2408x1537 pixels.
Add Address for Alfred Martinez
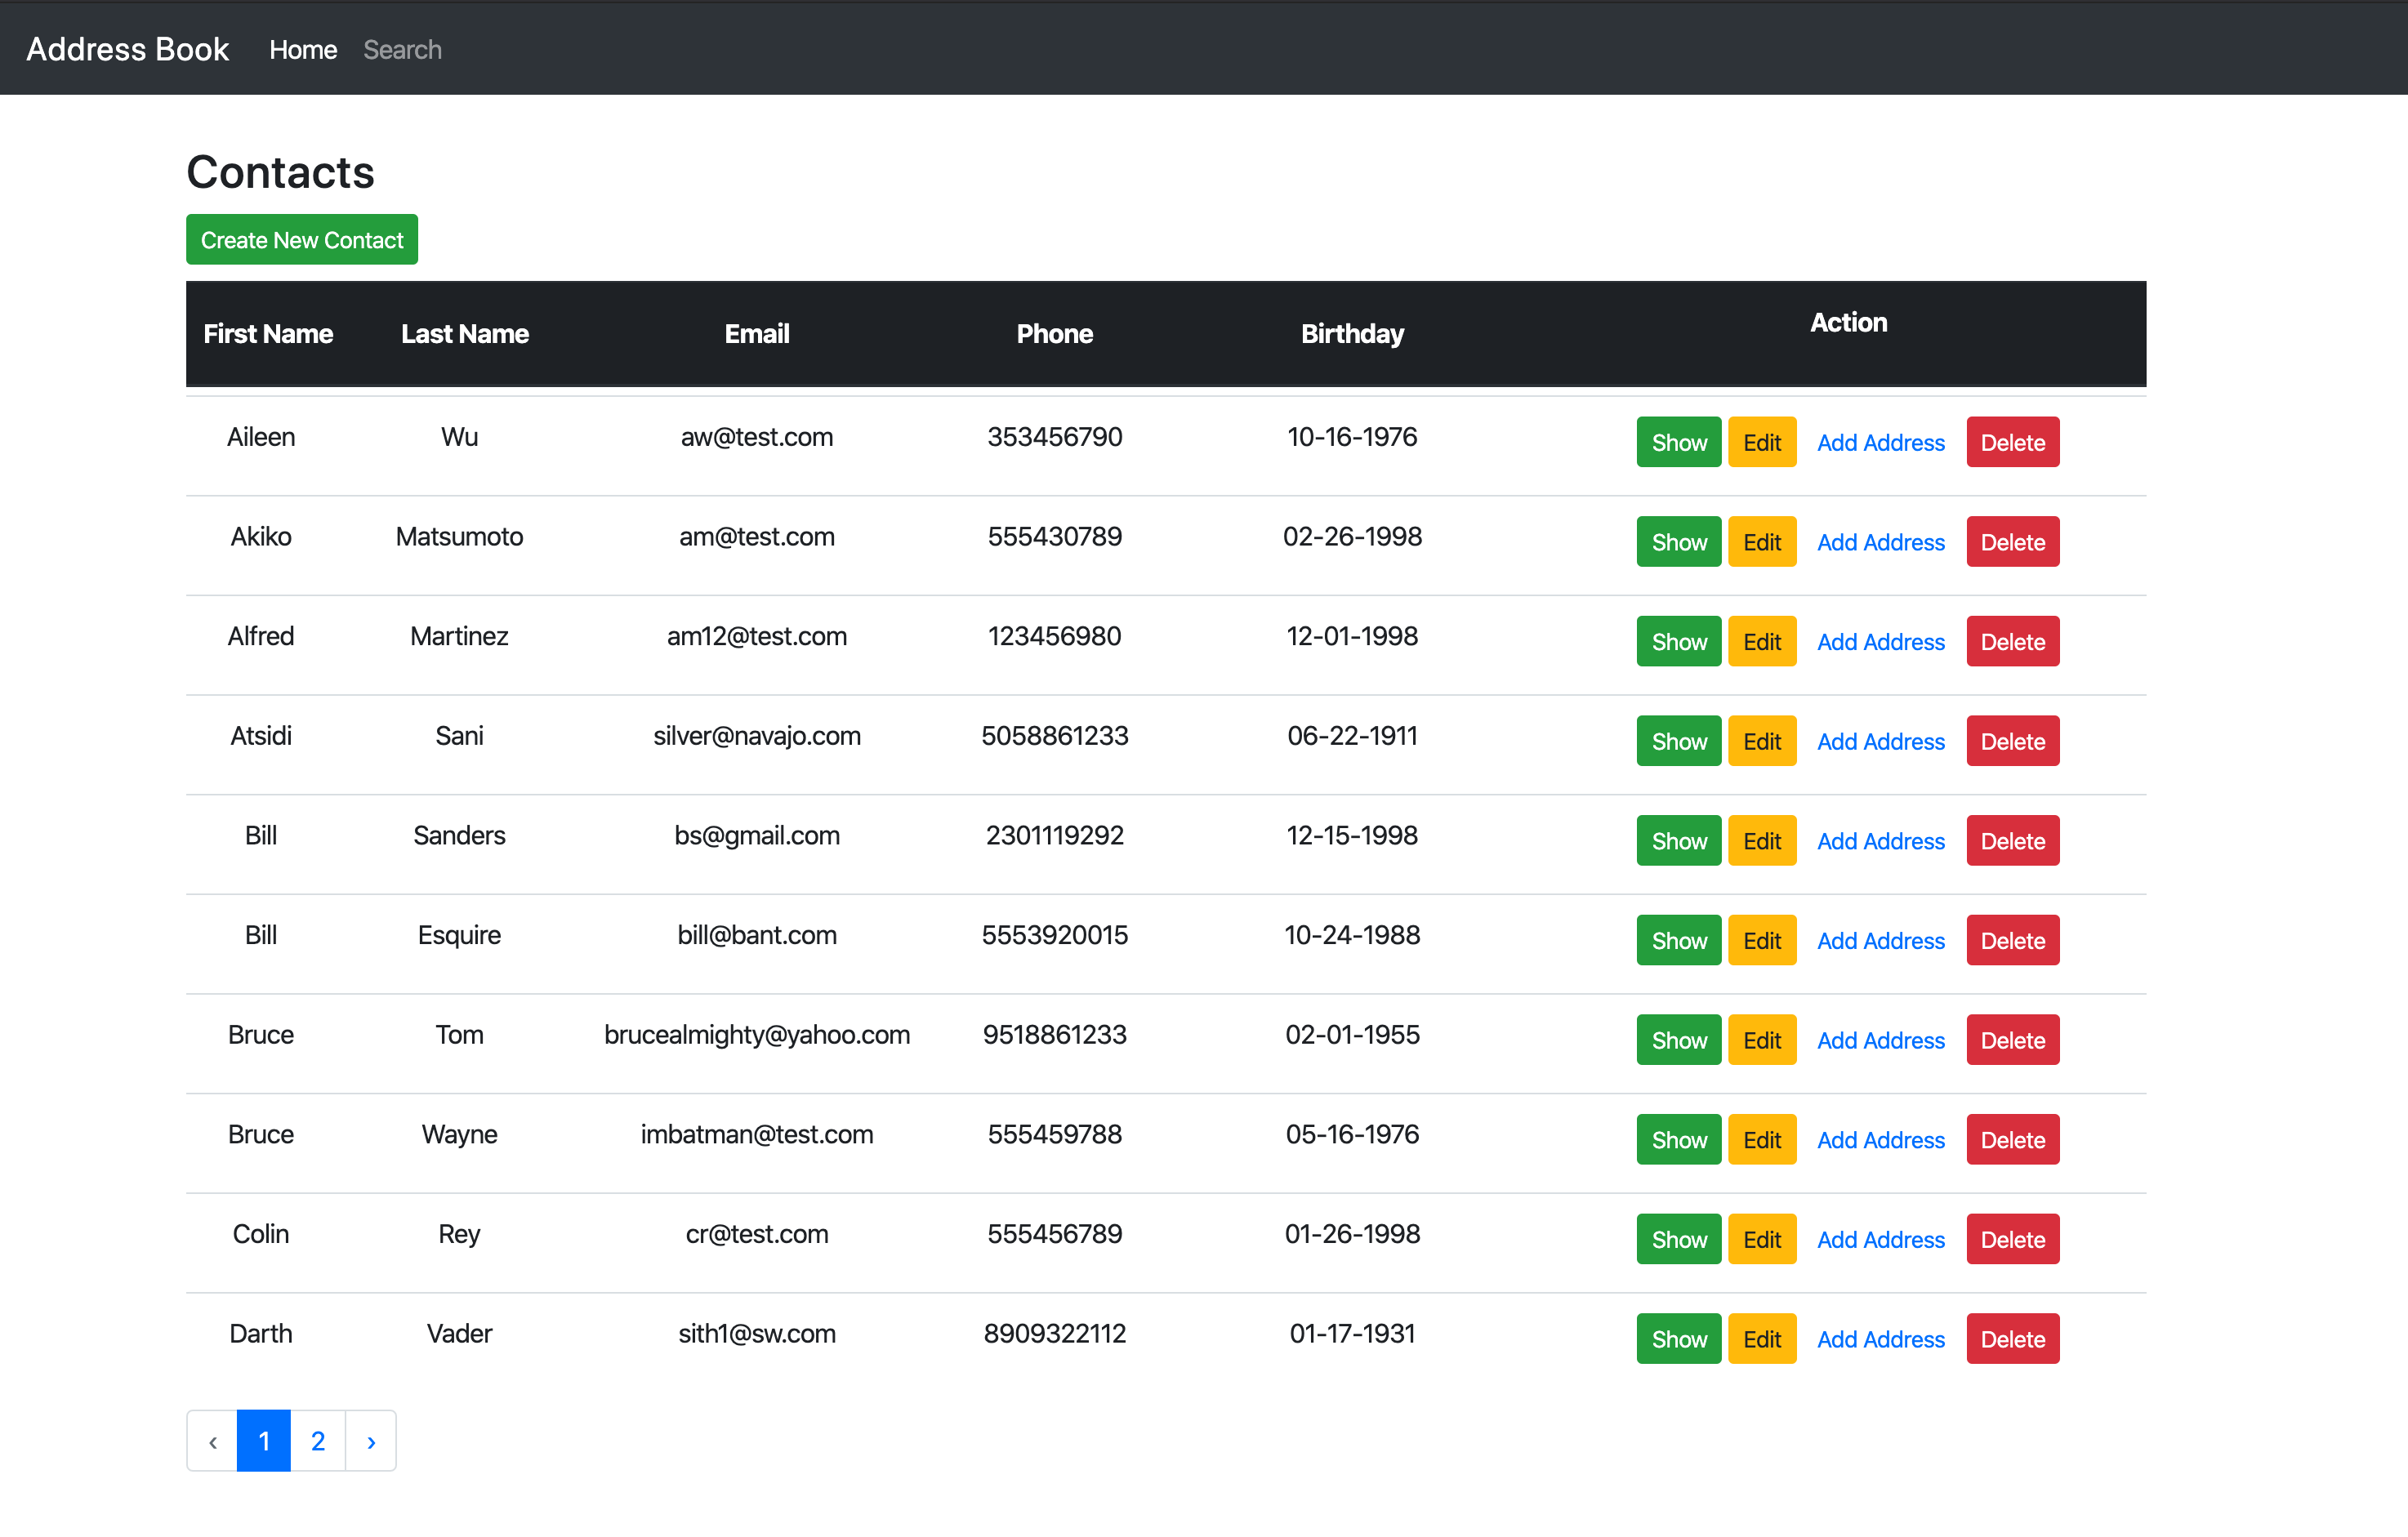[1881, 641]
